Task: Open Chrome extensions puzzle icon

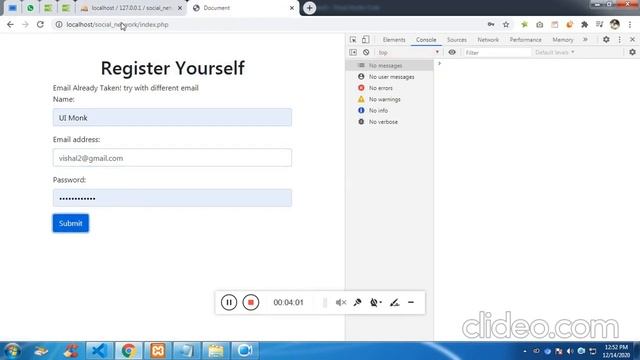Action: (584, 24)
